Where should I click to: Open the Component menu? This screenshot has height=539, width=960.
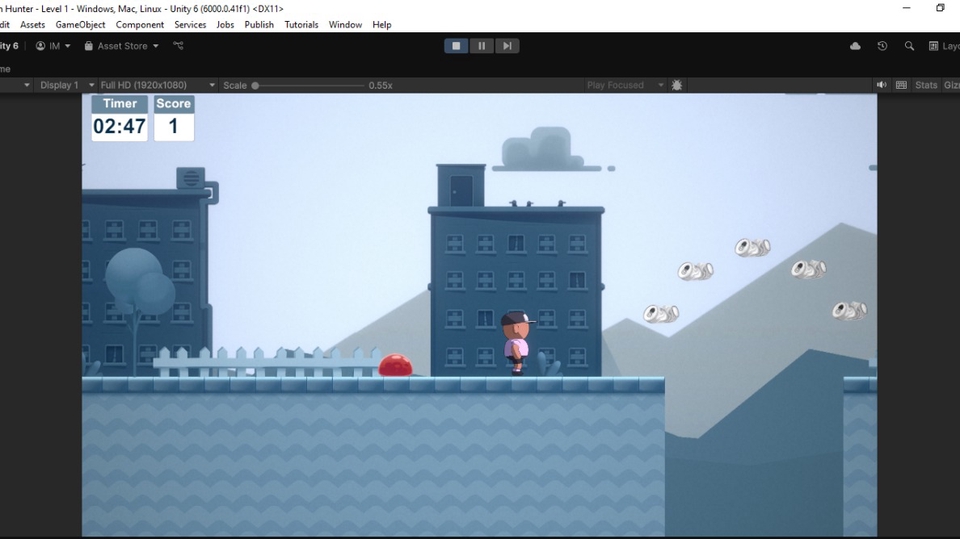click(x=140, y=24)
